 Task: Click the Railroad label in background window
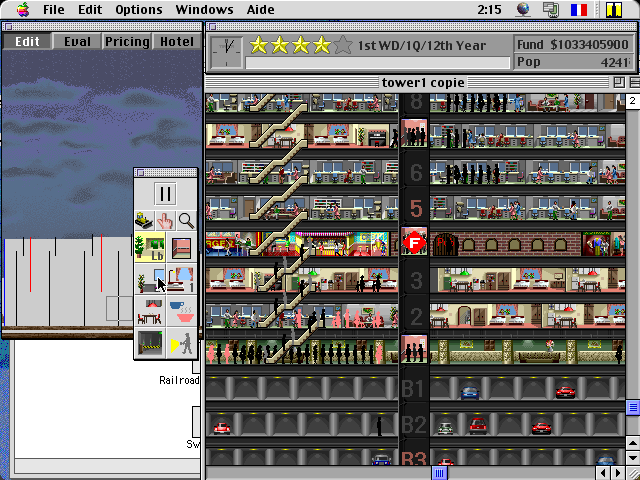(179, 380)
